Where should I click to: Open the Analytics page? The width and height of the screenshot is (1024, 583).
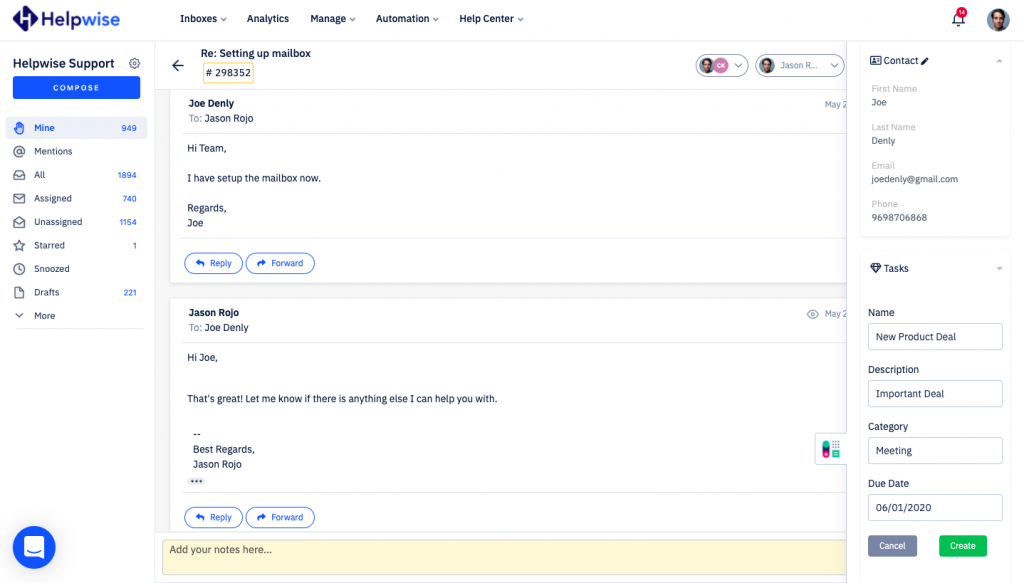(x=267, y=19)
